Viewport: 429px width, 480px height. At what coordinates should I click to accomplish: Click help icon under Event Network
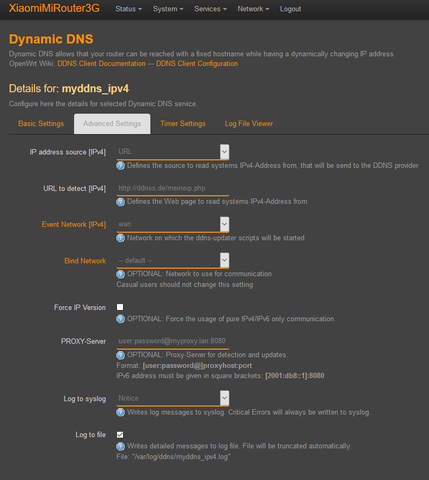(x=120, y=238)
